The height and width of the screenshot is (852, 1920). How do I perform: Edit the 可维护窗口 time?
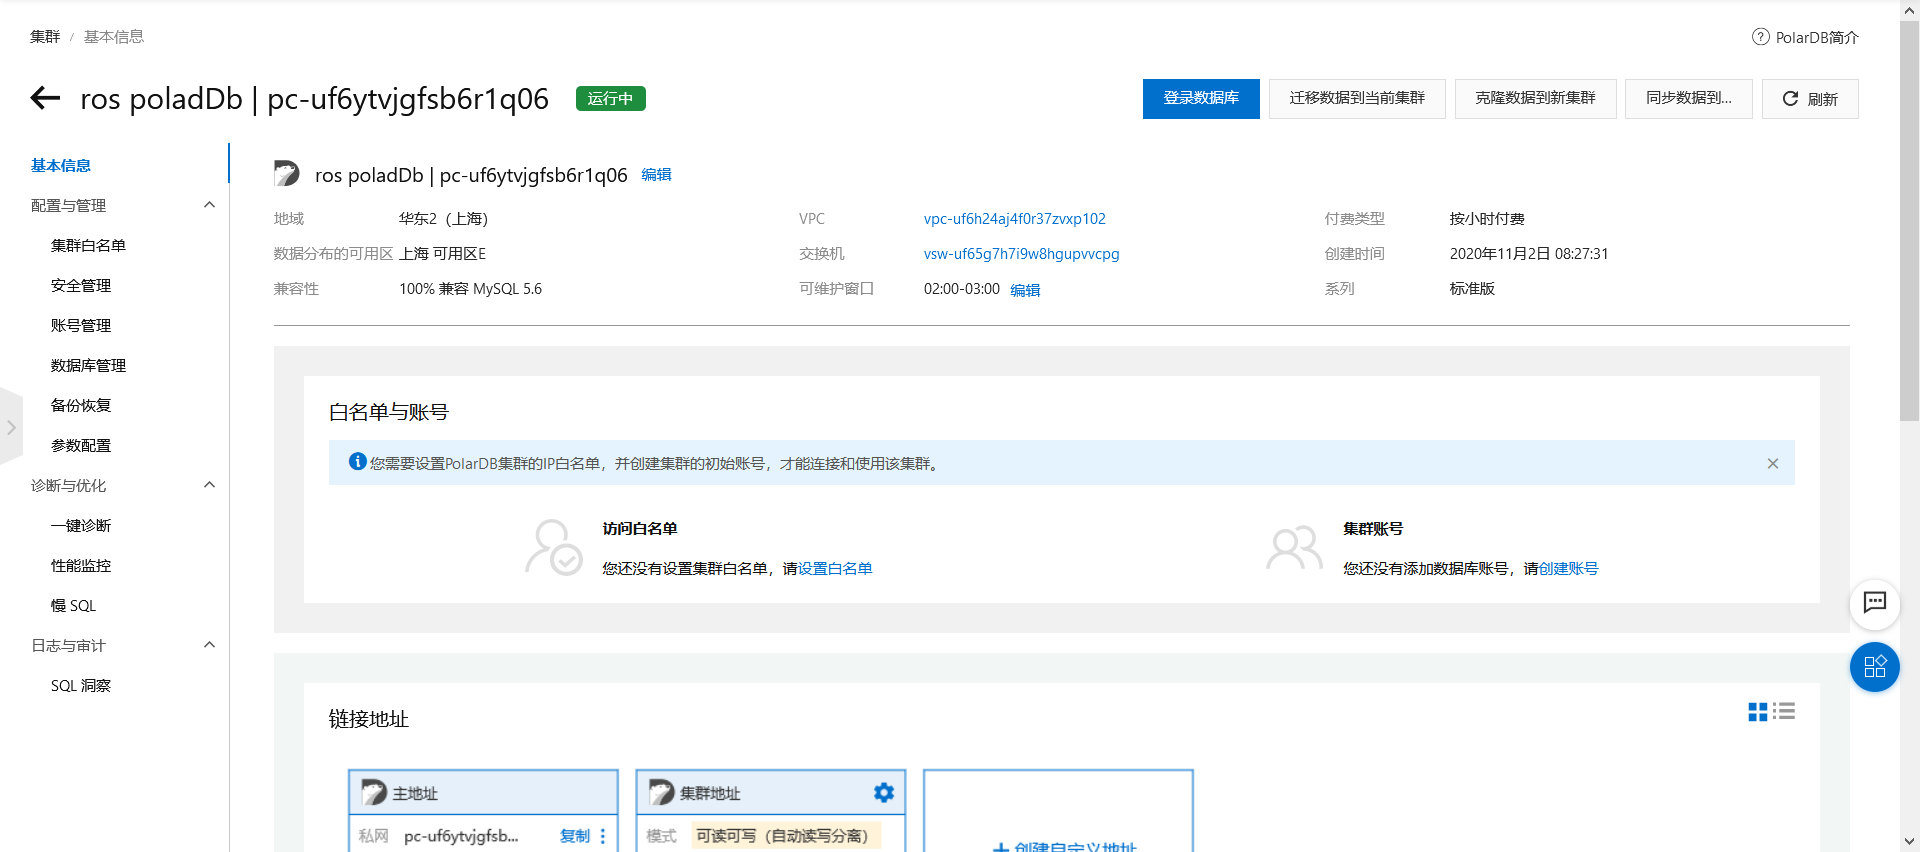point(1025,290)
